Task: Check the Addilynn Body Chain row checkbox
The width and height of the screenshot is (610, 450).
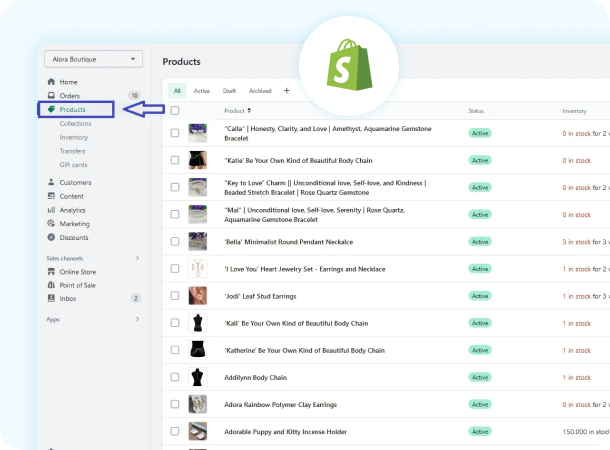Action: [175, 377]
